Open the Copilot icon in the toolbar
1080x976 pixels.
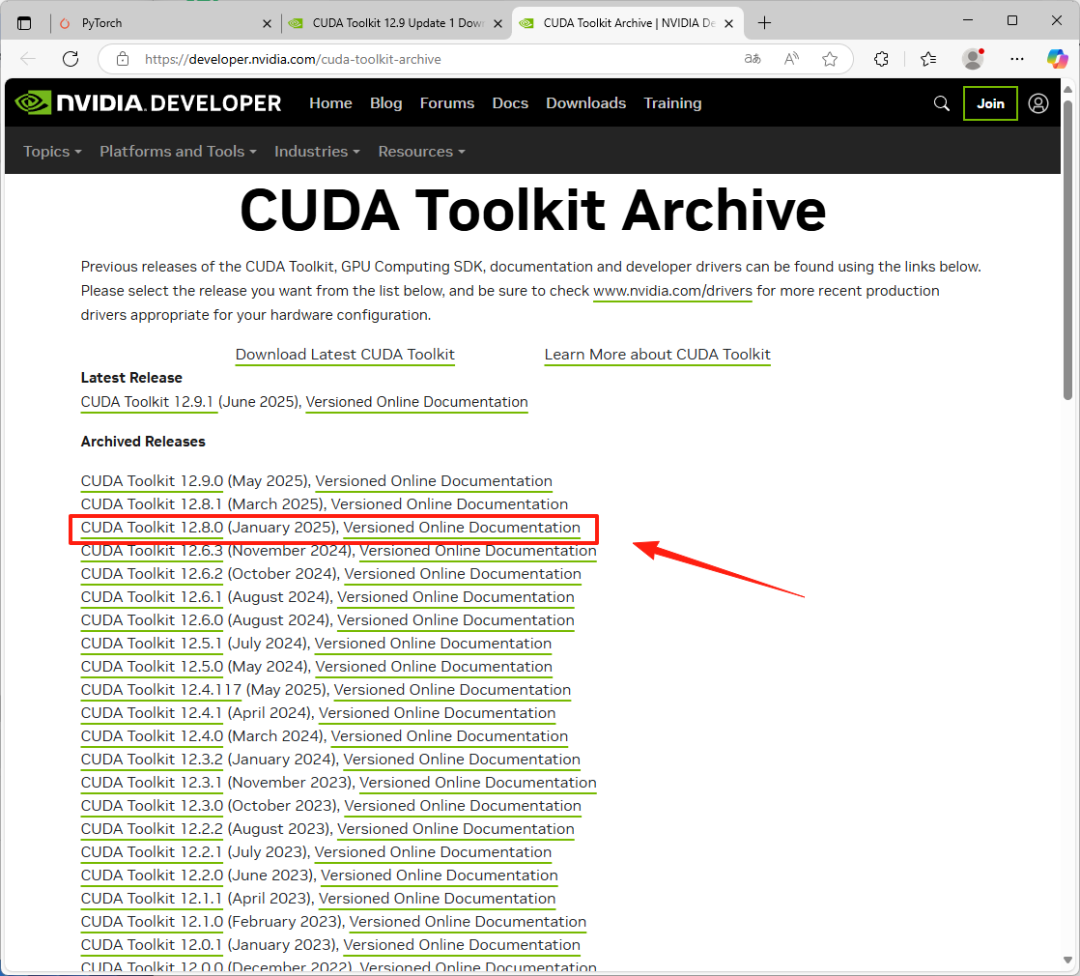[x=1057, y=59]
